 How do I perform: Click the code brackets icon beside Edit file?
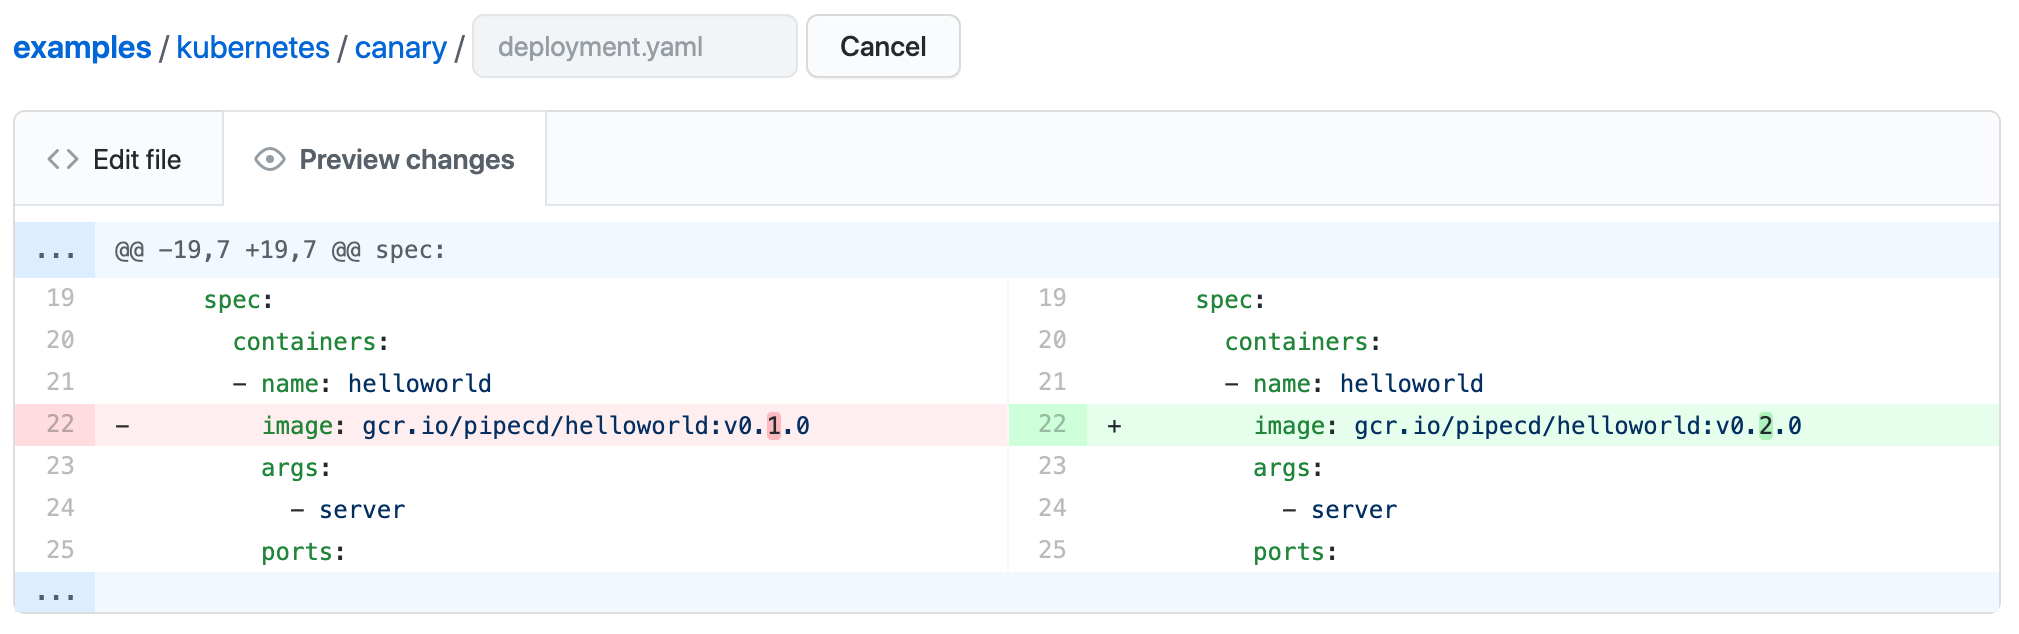click(x=62, y=160)
